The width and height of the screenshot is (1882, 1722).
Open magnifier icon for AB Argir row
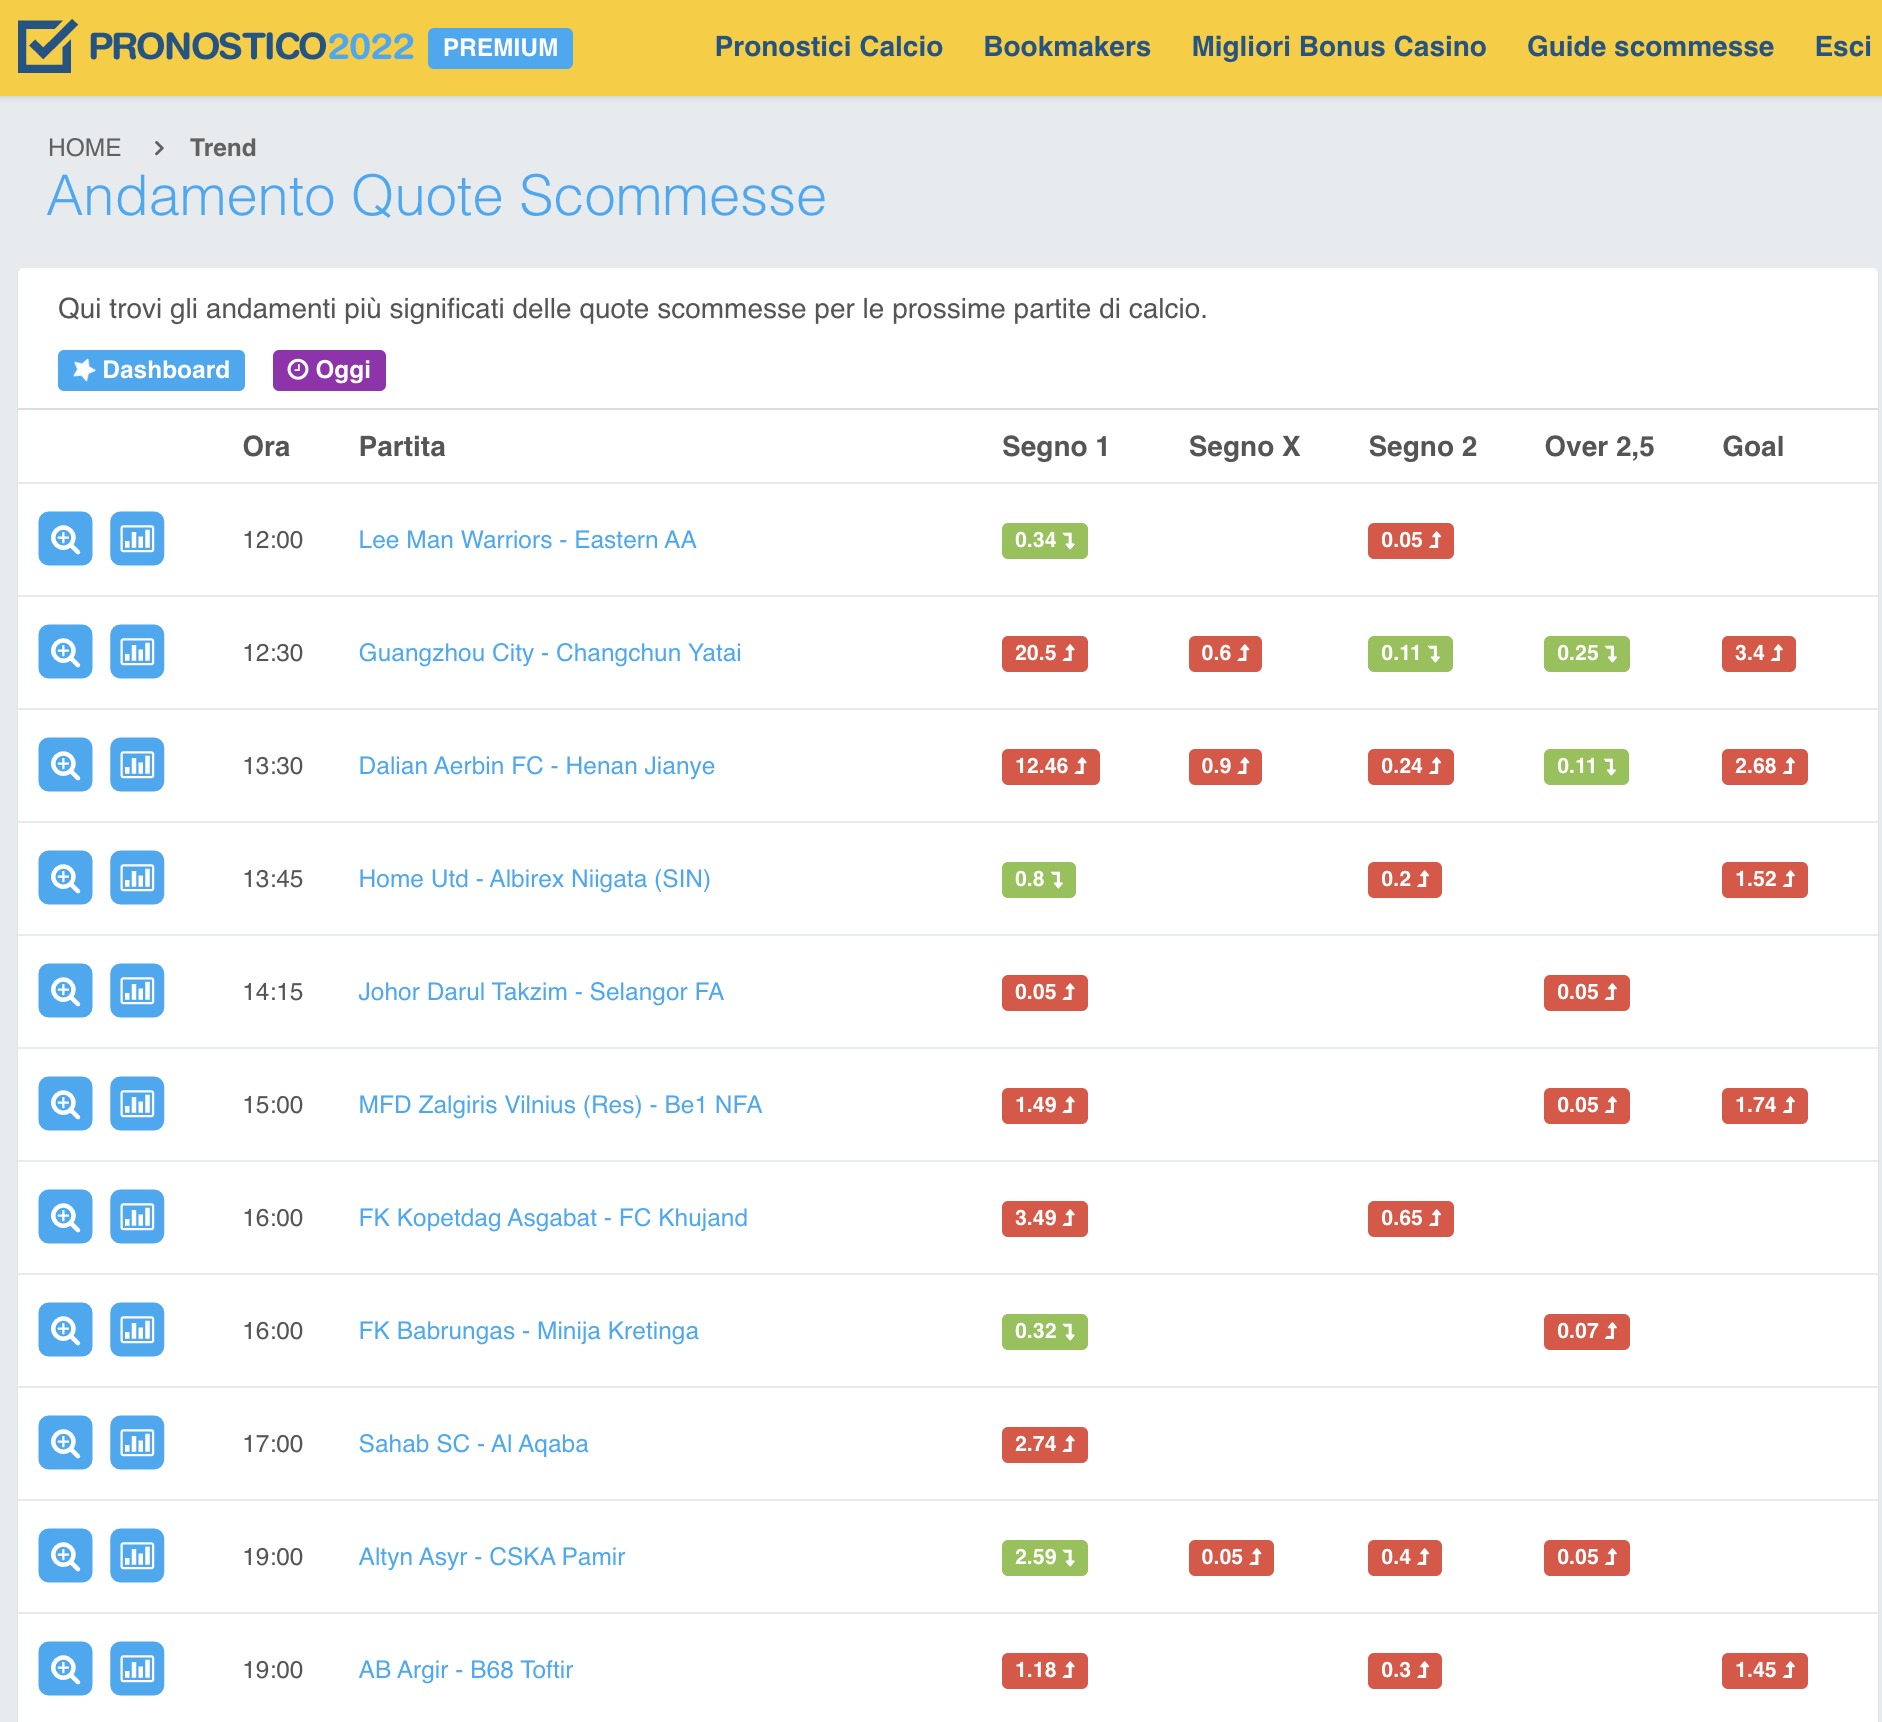click(x=65, y=1669)
